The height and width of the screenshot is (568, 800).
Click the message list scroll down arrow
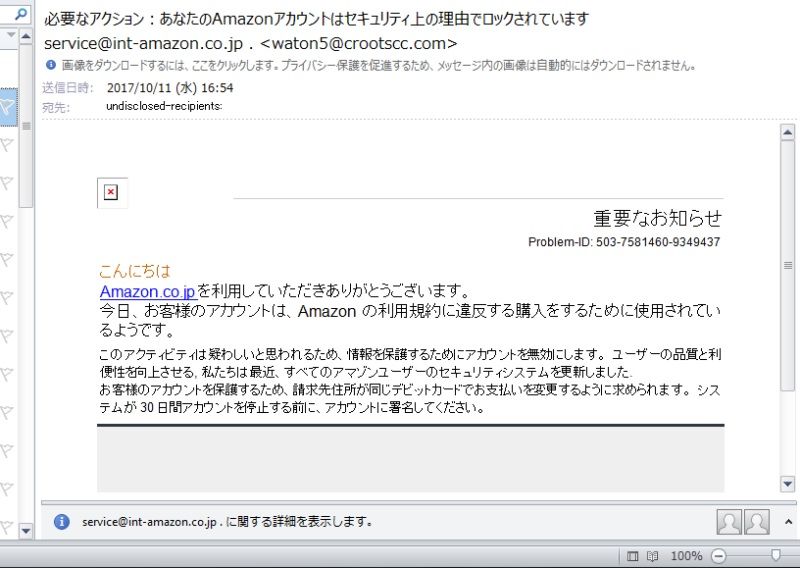26,531
